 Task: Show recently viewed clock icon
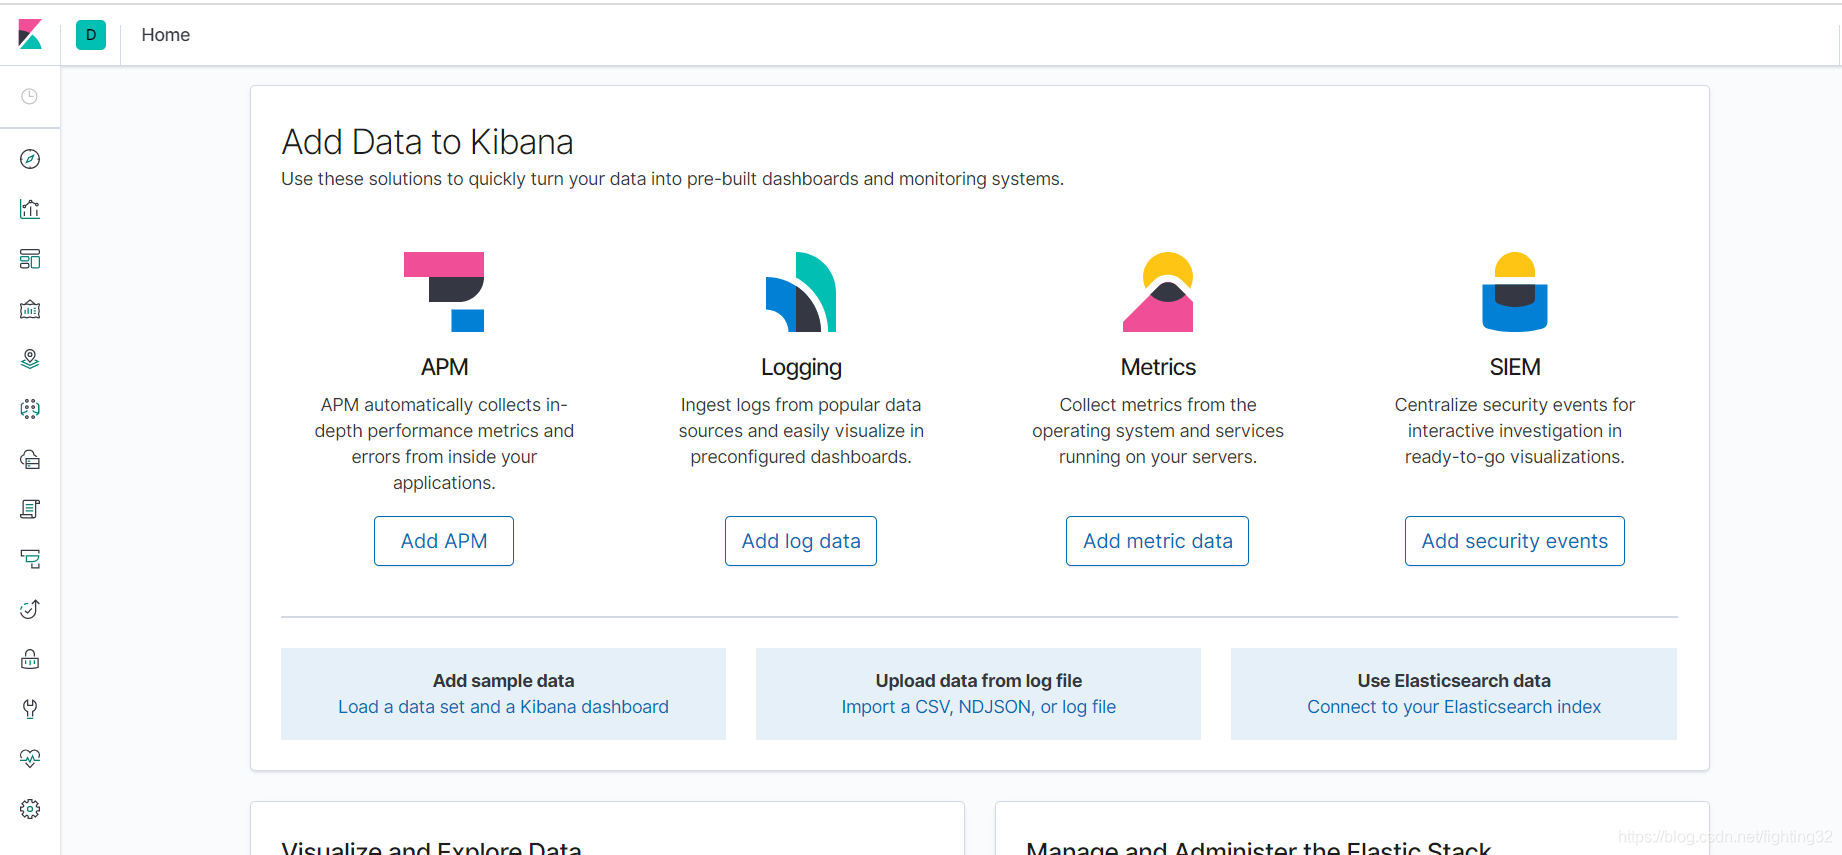pos(30,96)
